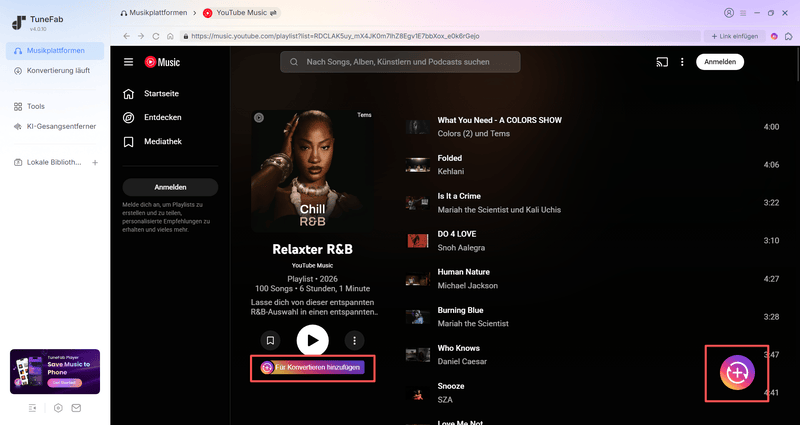Click the mail envelope icon at bottom
Viewport: 800px width, 425px height.
(x=76, y=408)
